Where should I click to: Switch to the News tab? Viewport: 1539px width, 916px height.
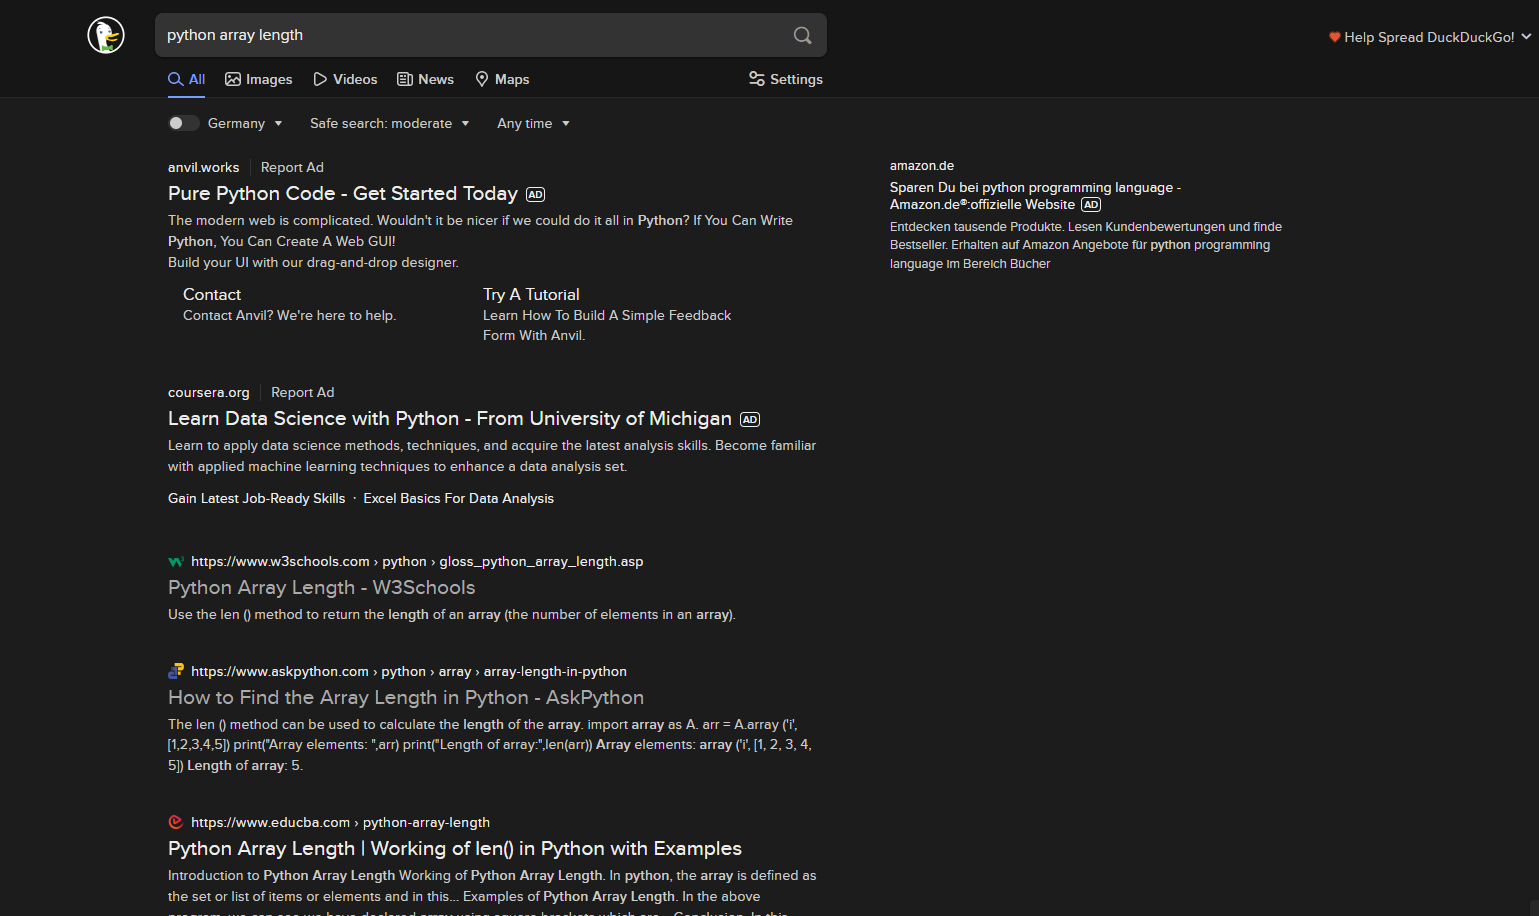click(426, 79)
